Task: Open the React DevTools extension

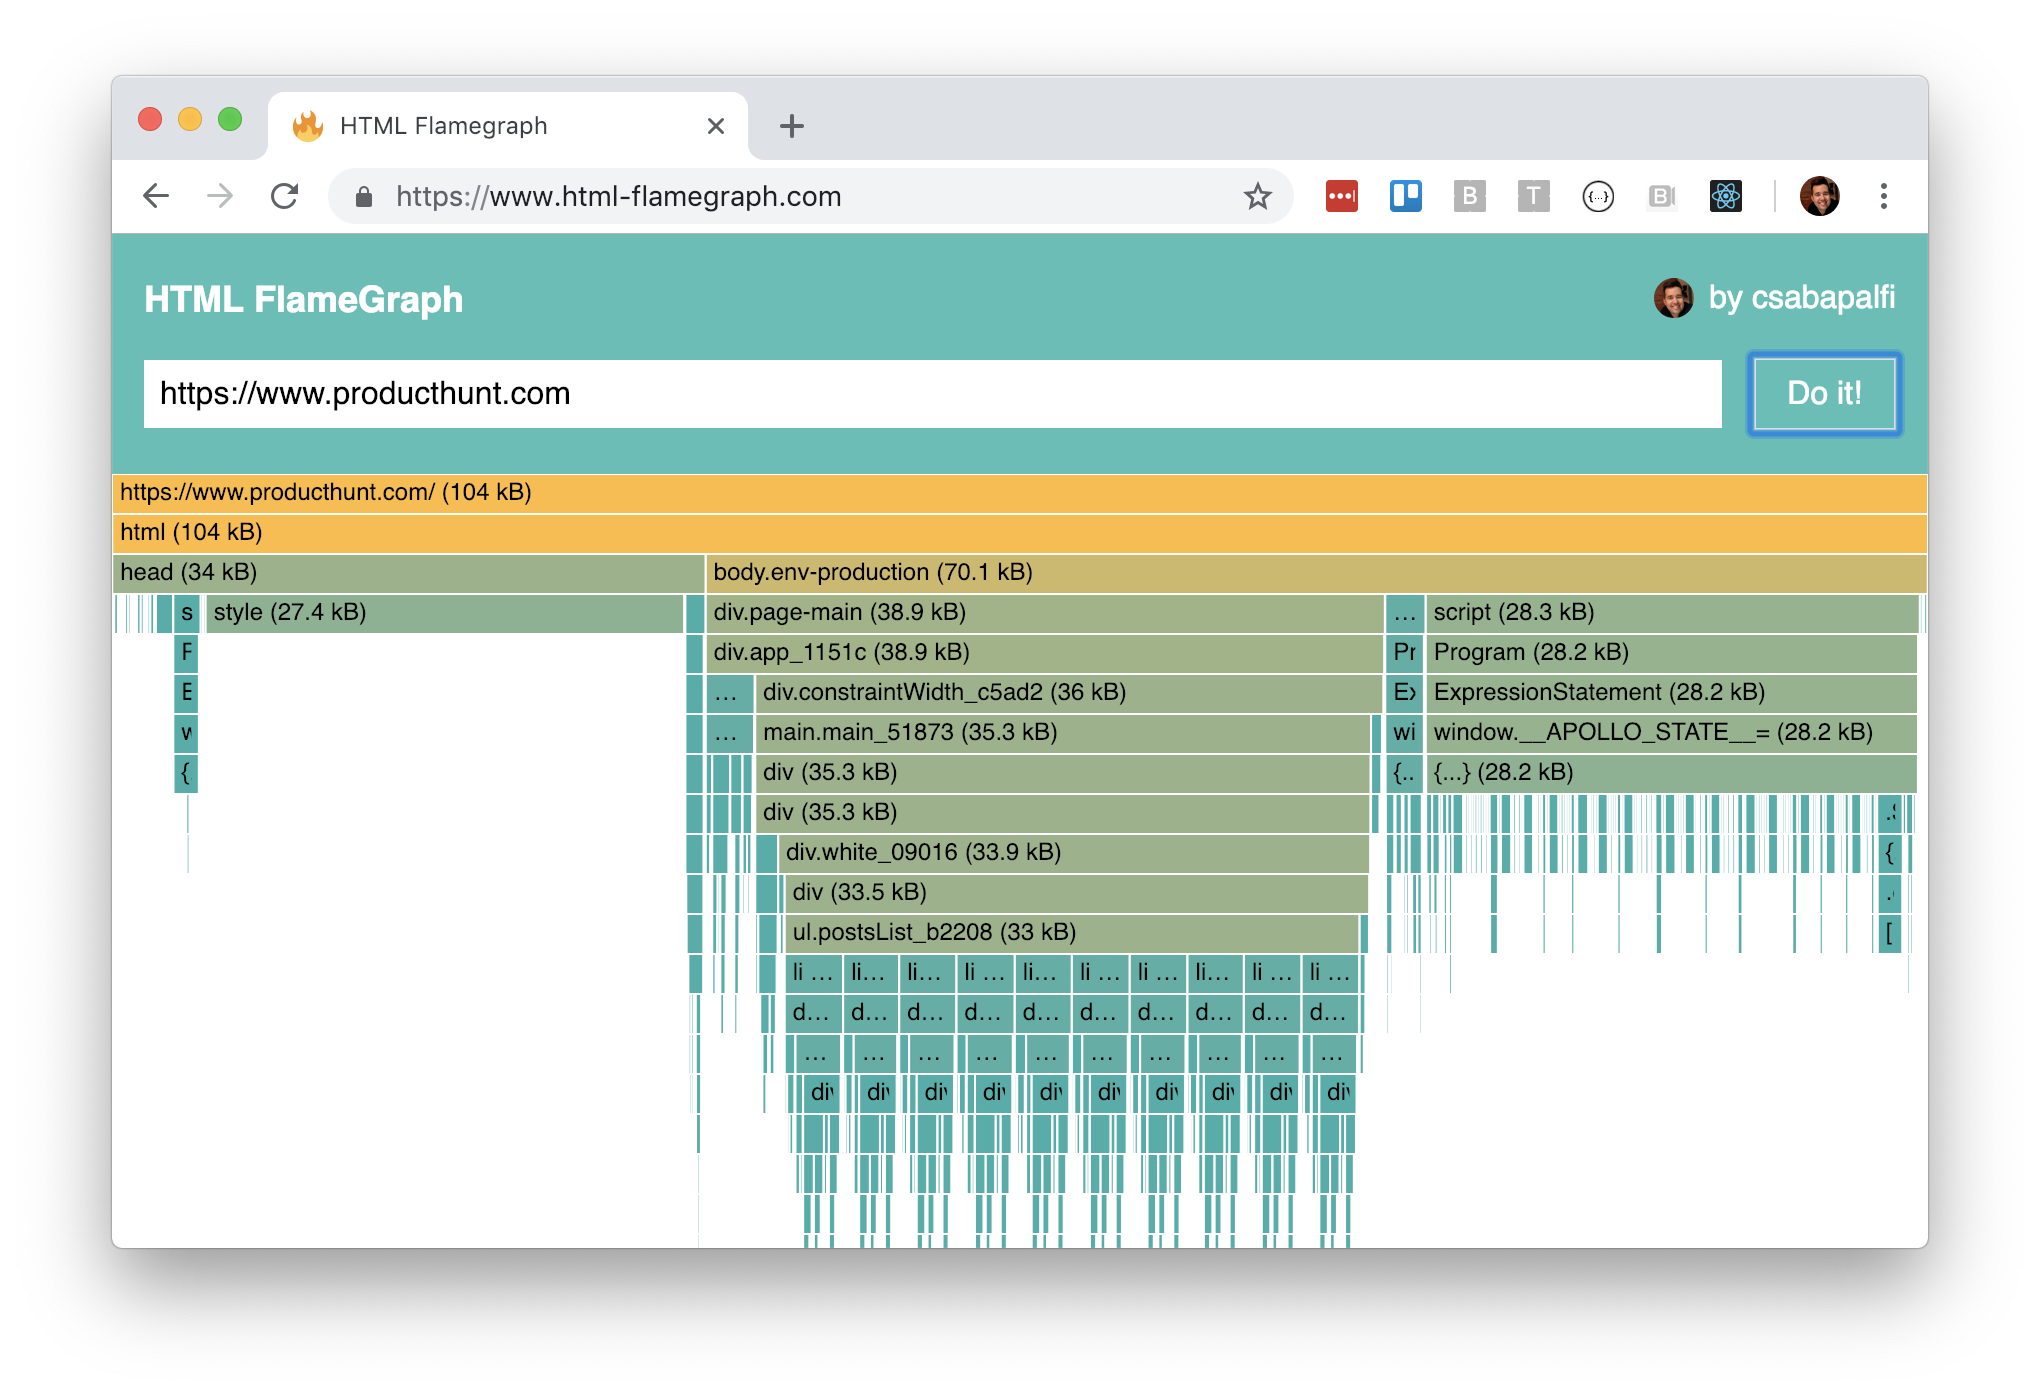Action: pyautogui.click(x=1727, y=197)
